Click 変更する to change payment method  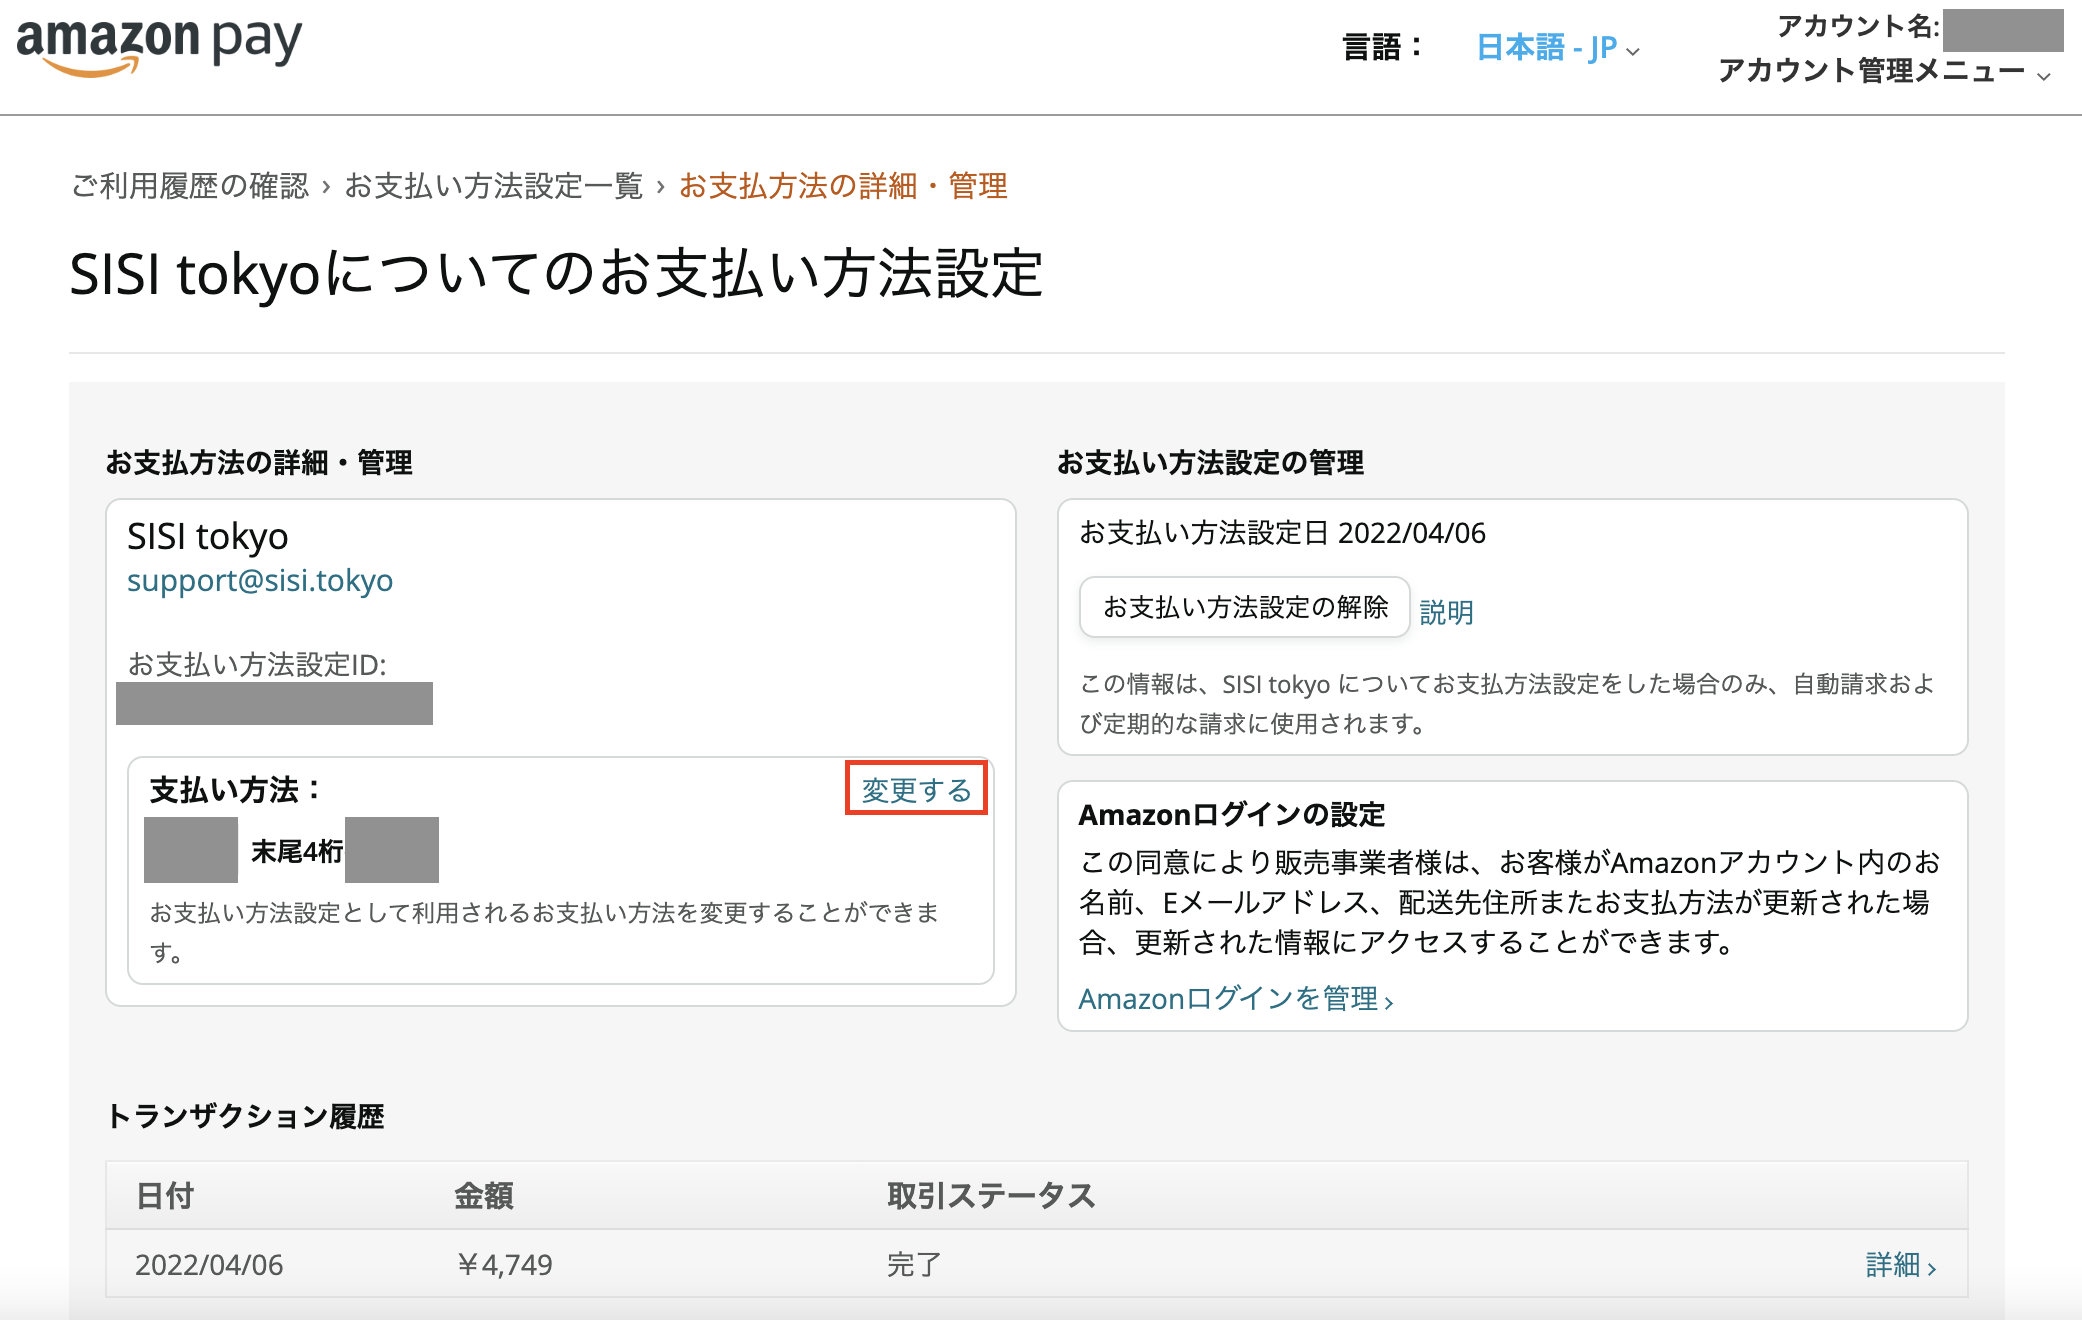click(x=916, y=790)
